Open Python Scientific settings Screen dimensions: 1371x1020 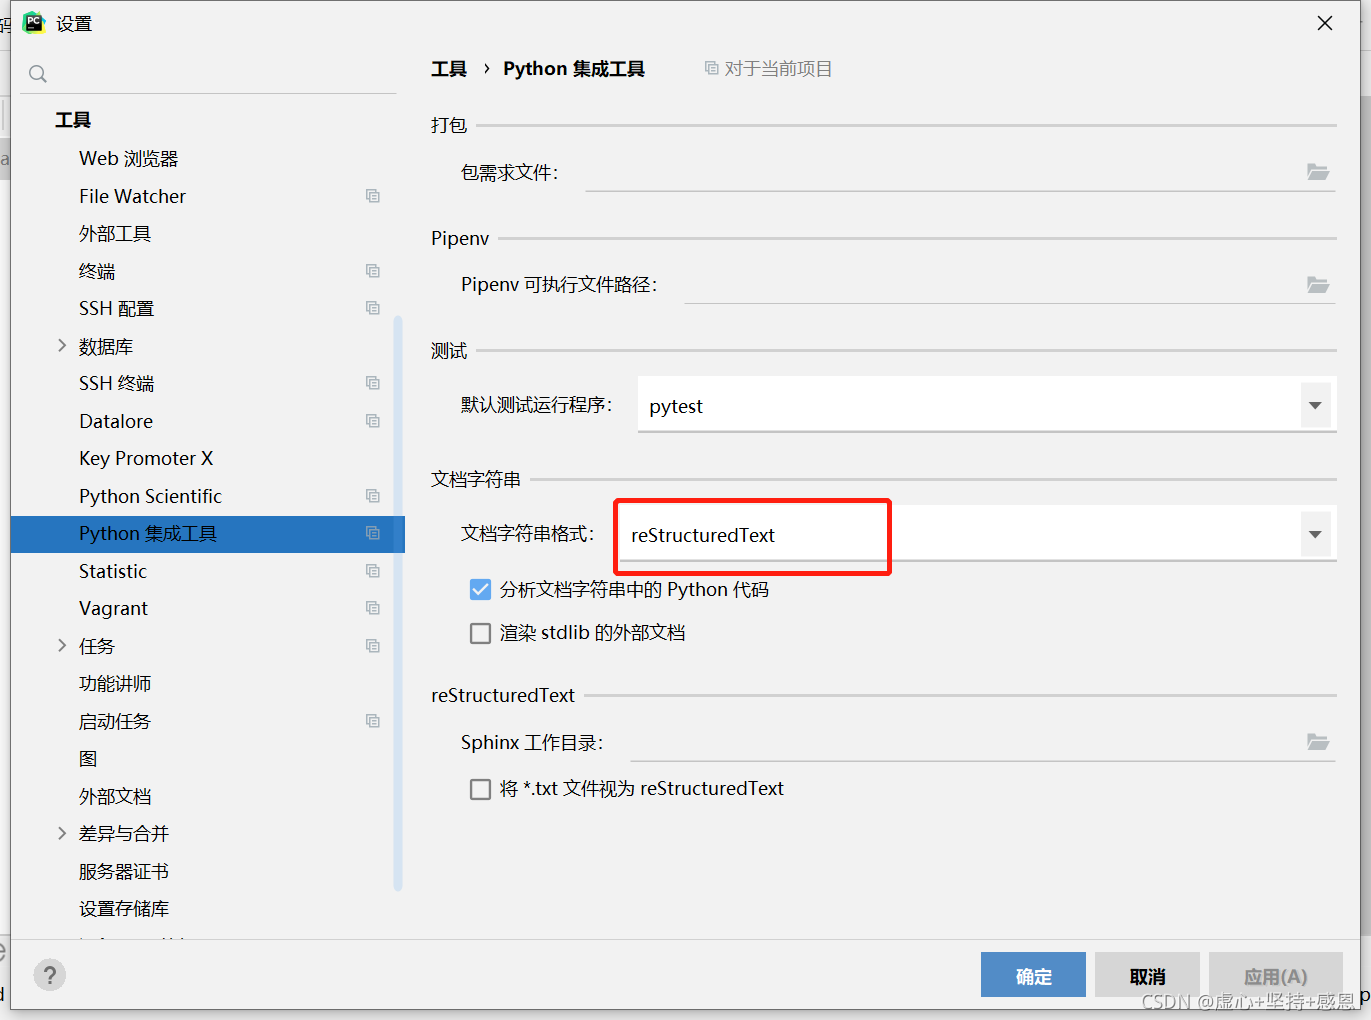(x=151, y=496)
